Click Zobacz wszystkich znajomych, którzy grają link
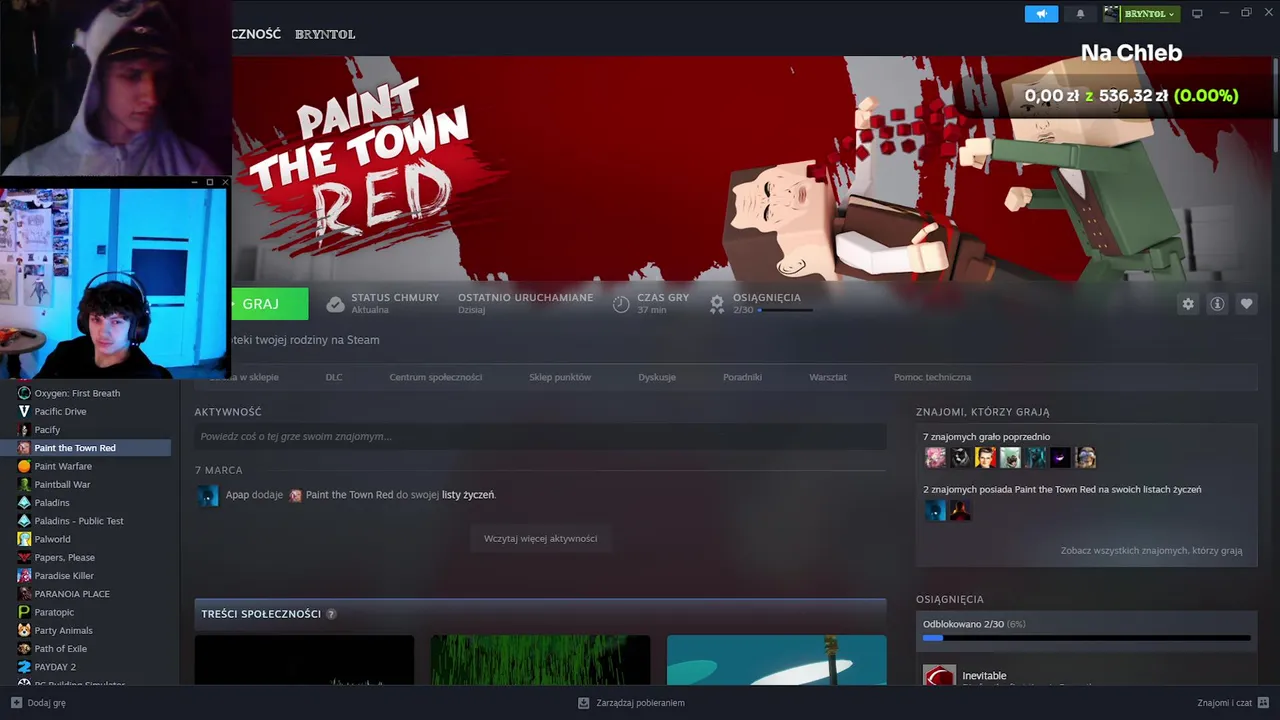The image size is (1280, 720). [x=1151, y=551]
